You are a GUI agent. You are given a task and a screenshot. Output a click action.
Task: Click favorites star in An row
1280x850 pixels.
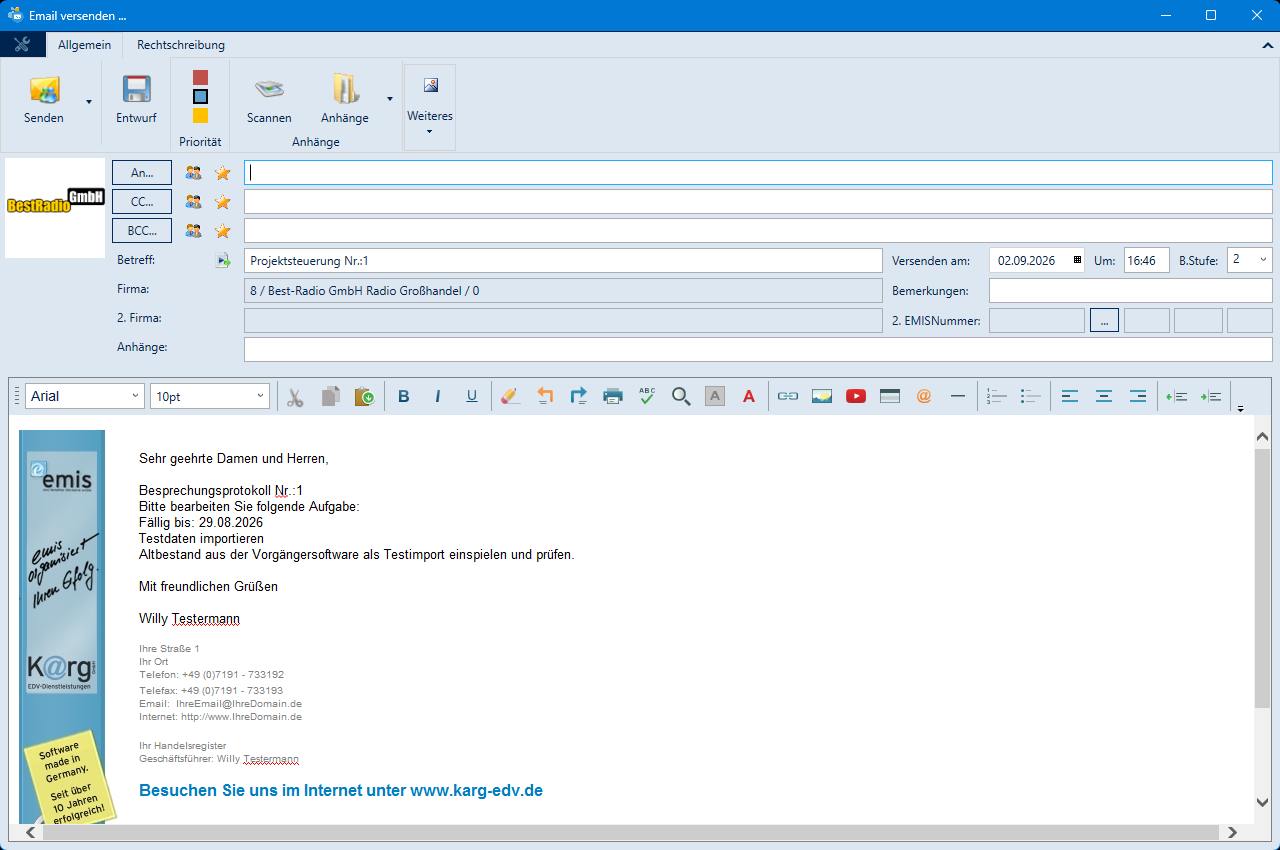tap(222, 173)
